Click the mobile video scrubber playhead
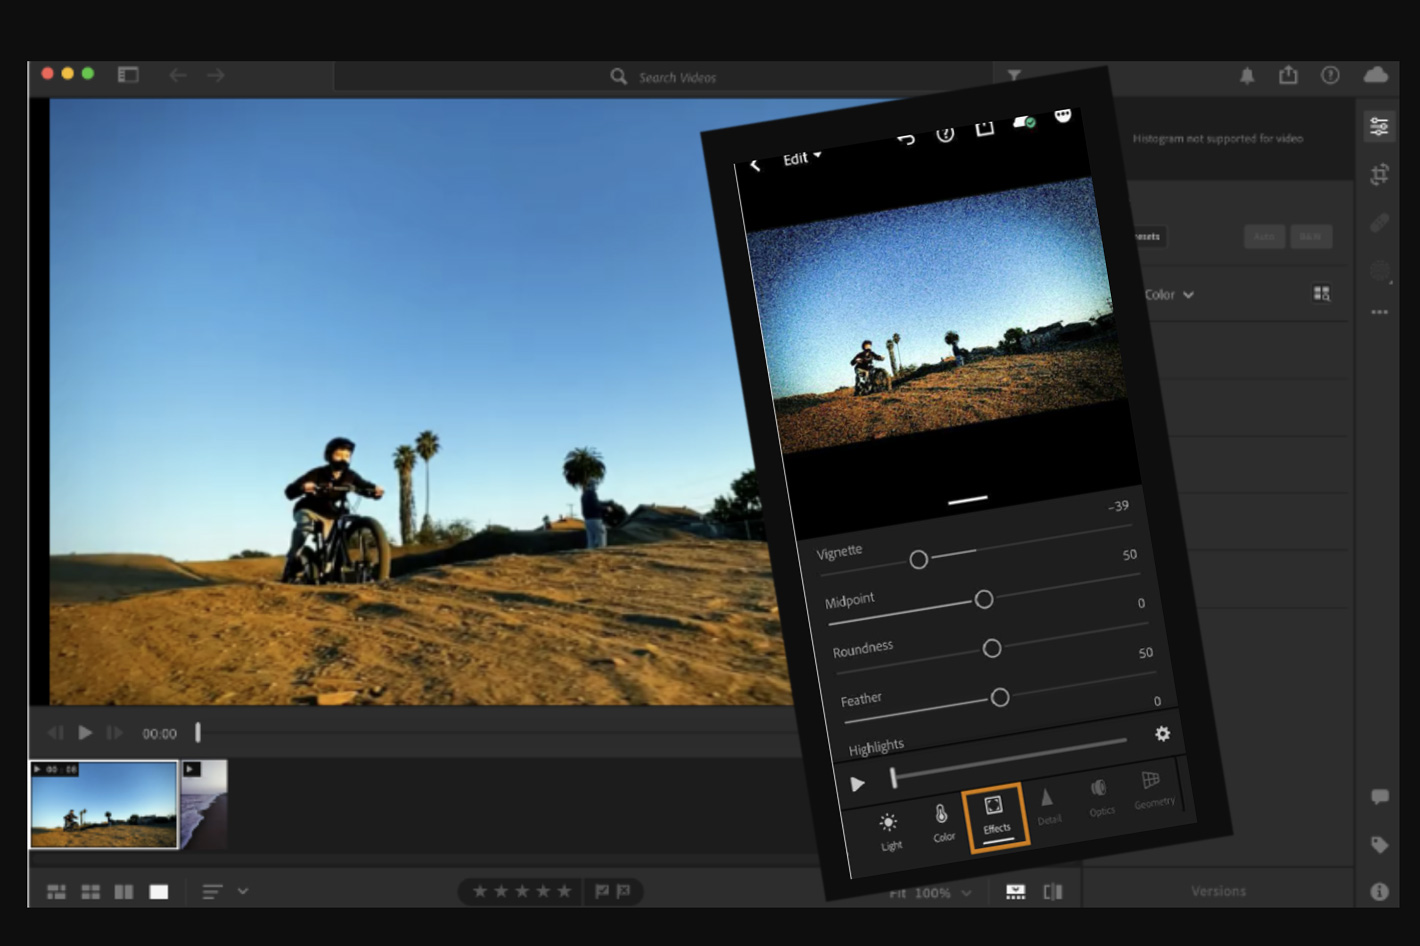Viewport: 1420px width, 946px height. pos(893,777)
